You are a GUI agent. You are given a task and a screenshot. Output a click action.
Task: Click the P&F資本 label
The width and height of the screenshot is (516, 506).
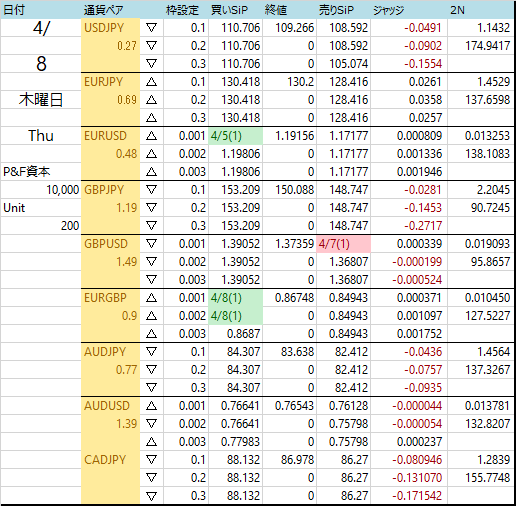pyautogui.click(x=27, y=172)
